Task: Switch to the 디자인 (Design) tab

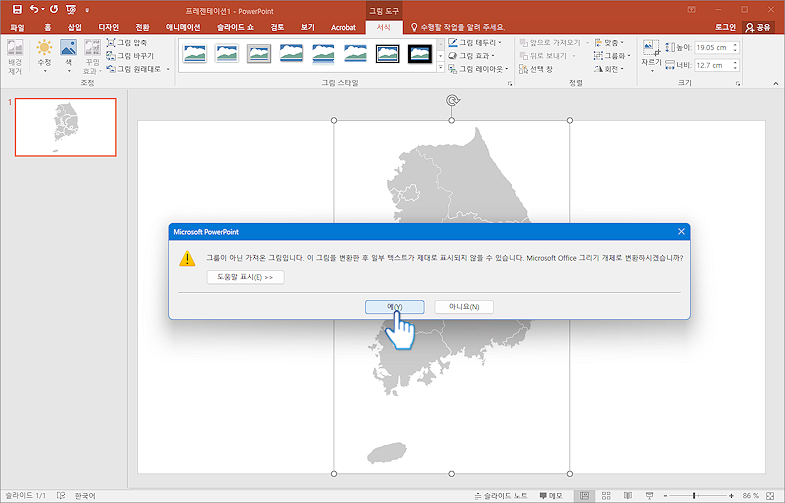Action: click(x=109, y=28)
